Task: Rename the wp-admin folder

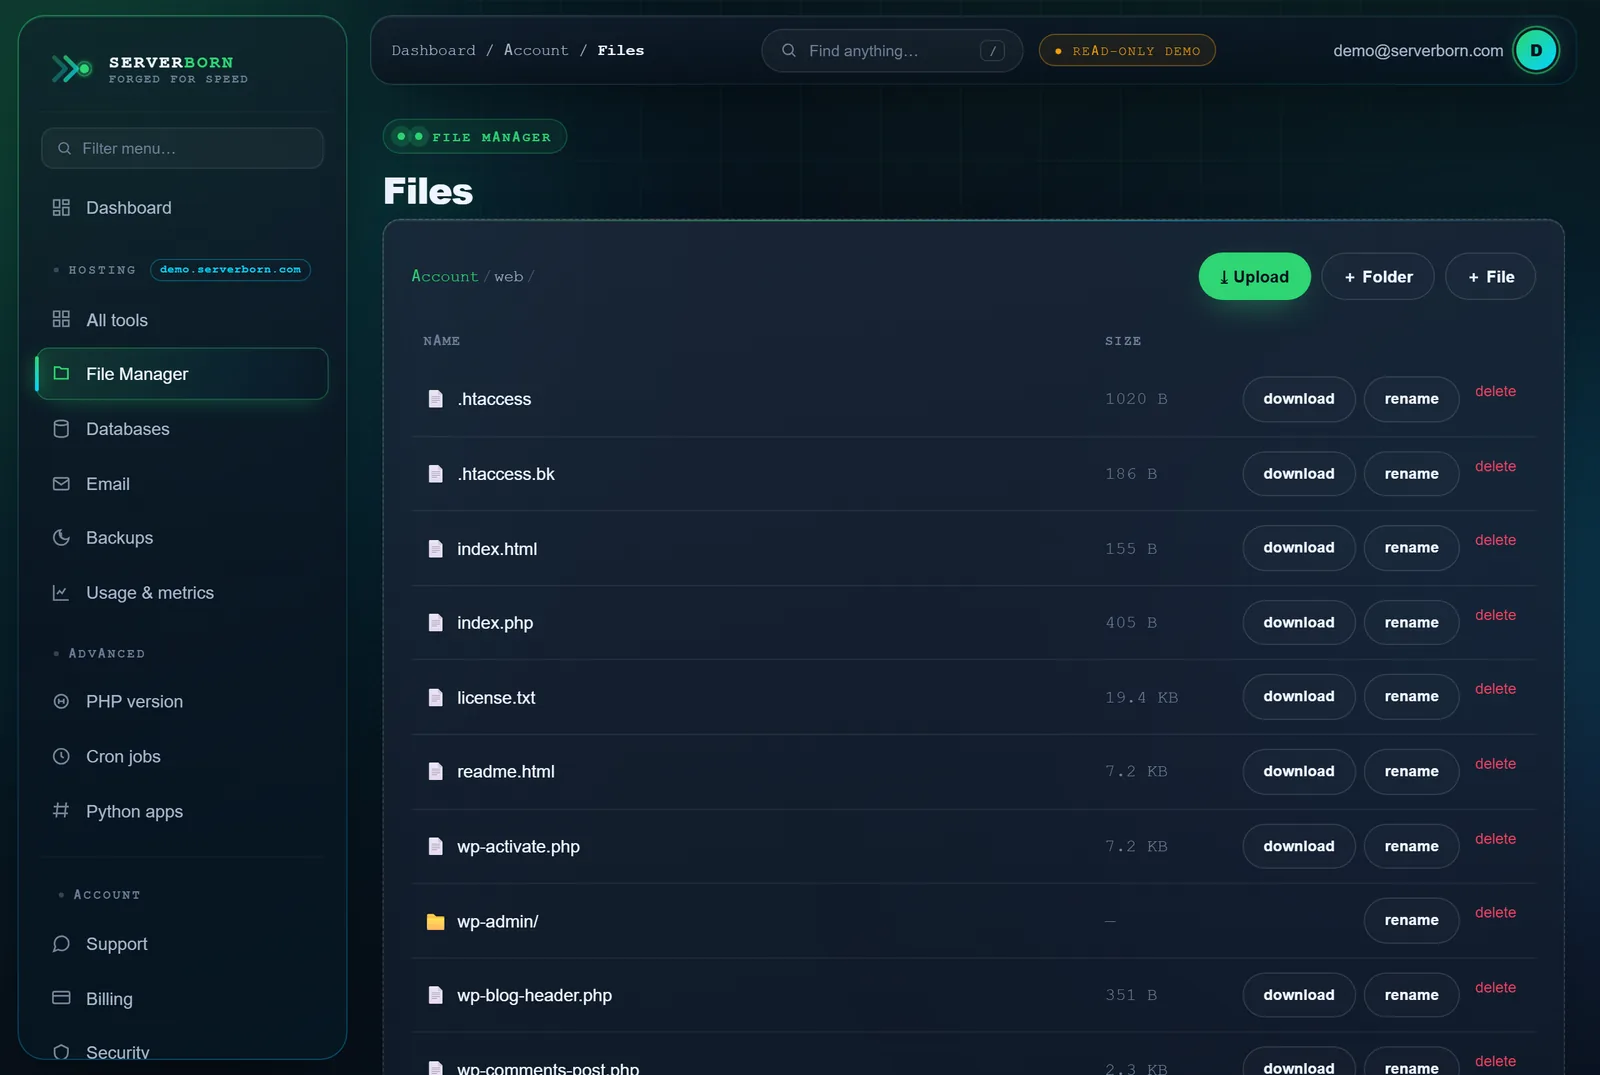Action: 1411,920
